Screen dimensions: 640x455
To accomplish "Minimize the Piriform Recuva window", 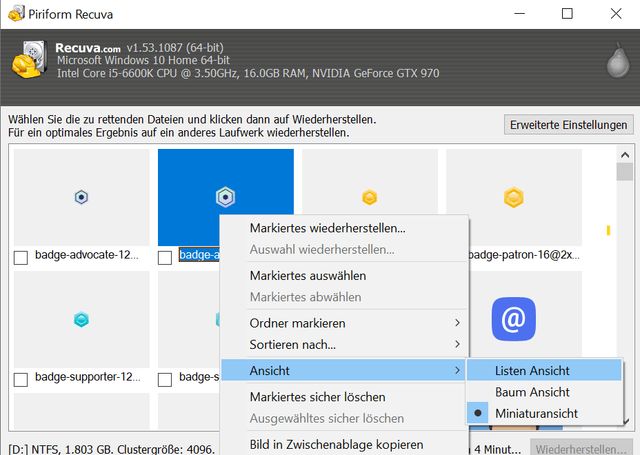I will 520,13.
